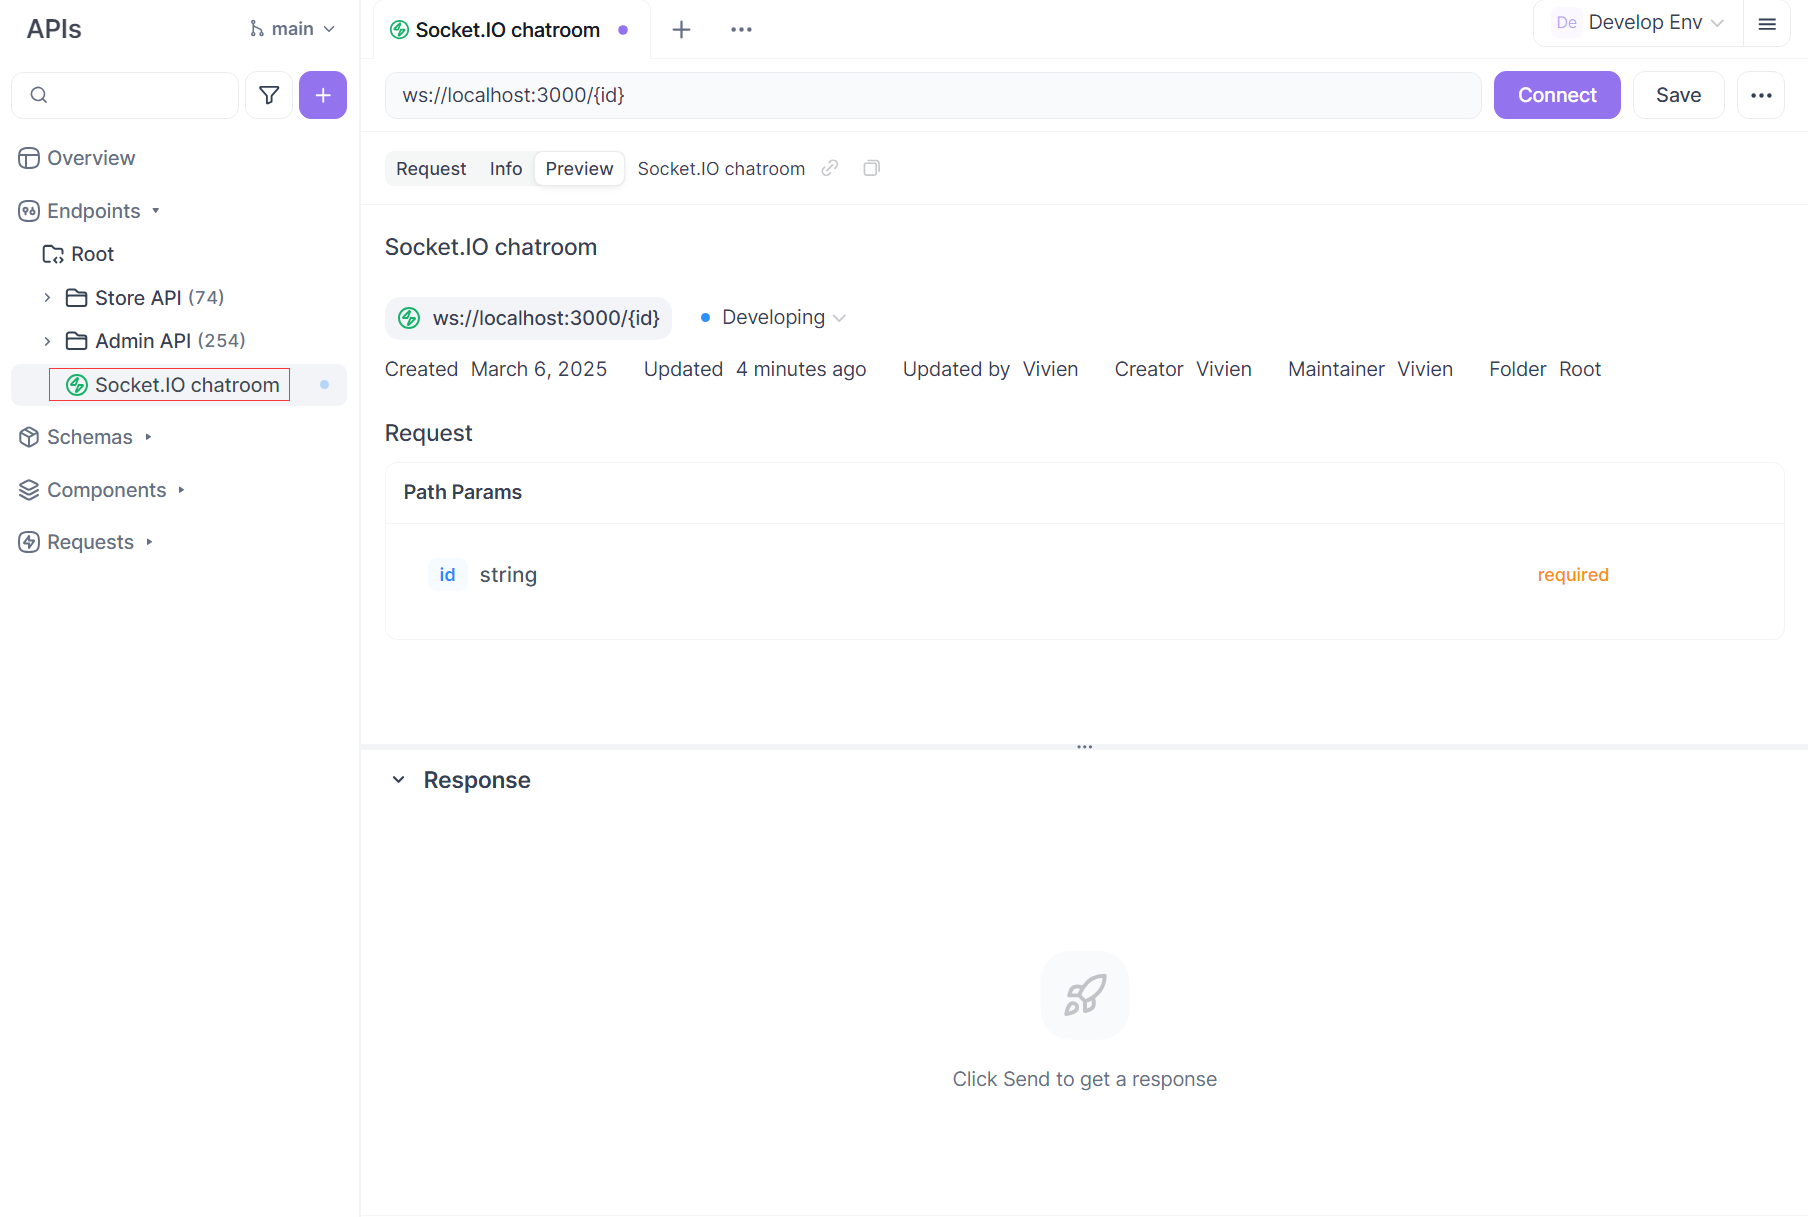Image resolution: width=1808 pixels, height=1217 pixels.
Task: Expand the Admin API folder
Action: [47, 341]
